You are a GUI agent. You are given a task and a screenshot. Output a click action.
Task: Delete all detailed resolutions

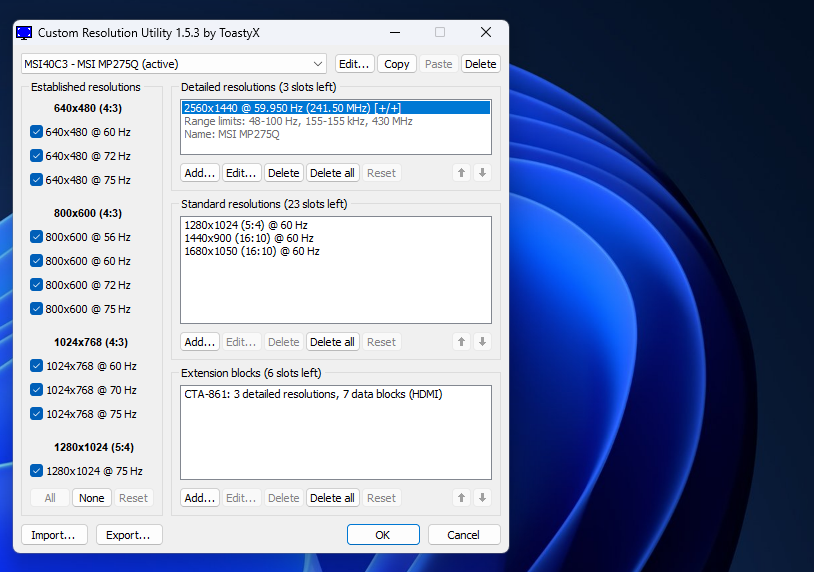332,173
